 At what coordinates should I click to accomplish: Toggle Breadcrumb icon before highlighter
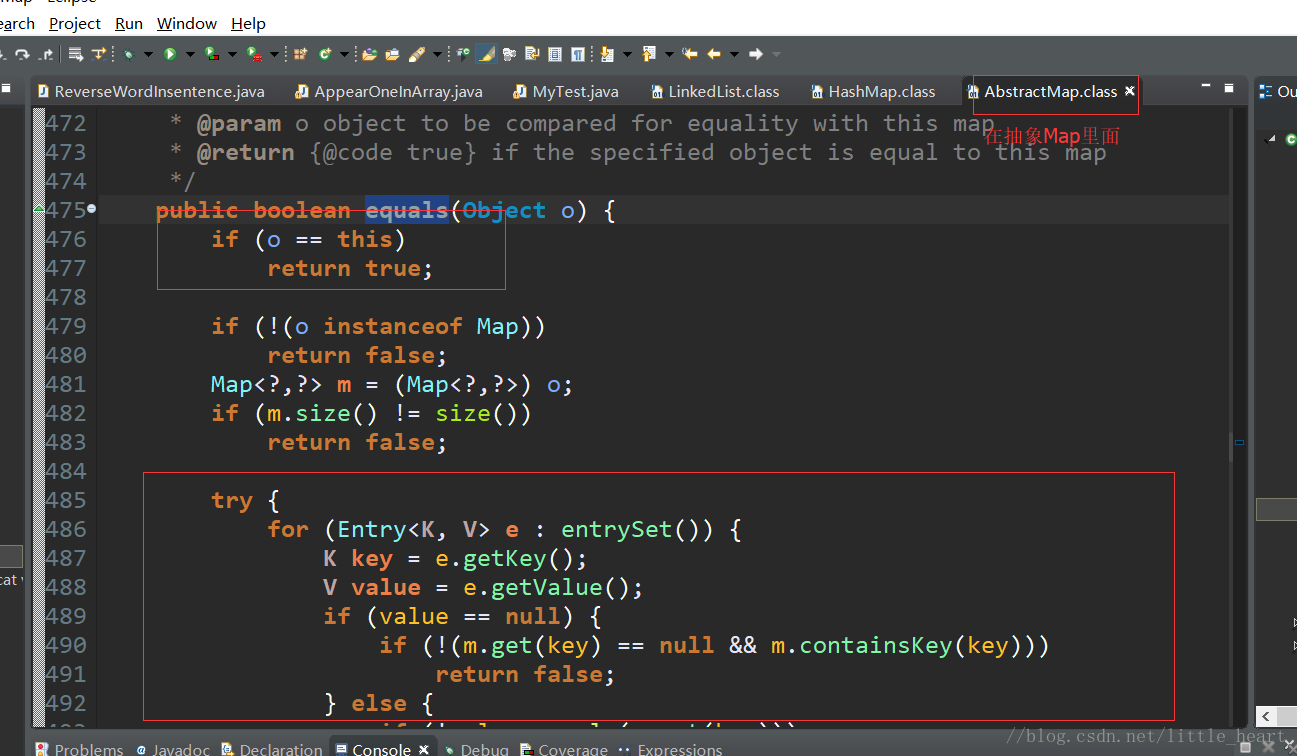tap(463, 53)
